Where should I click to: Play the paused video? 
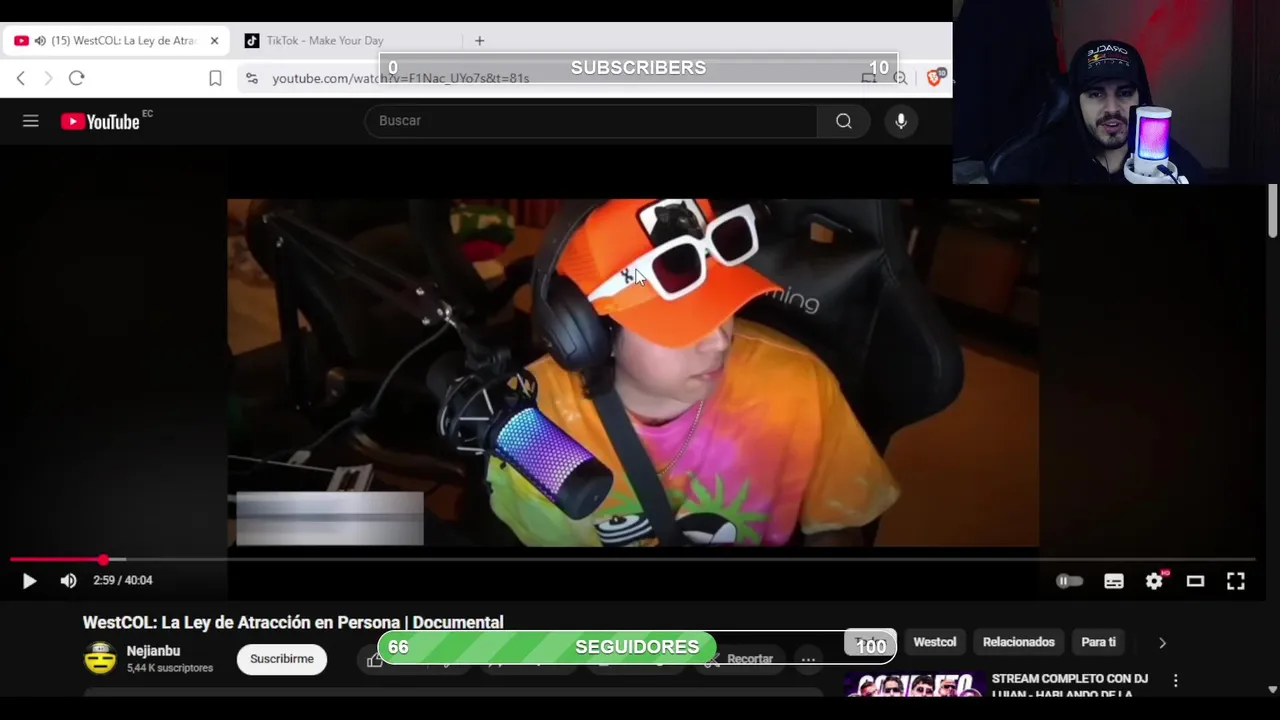pos(29,580)
